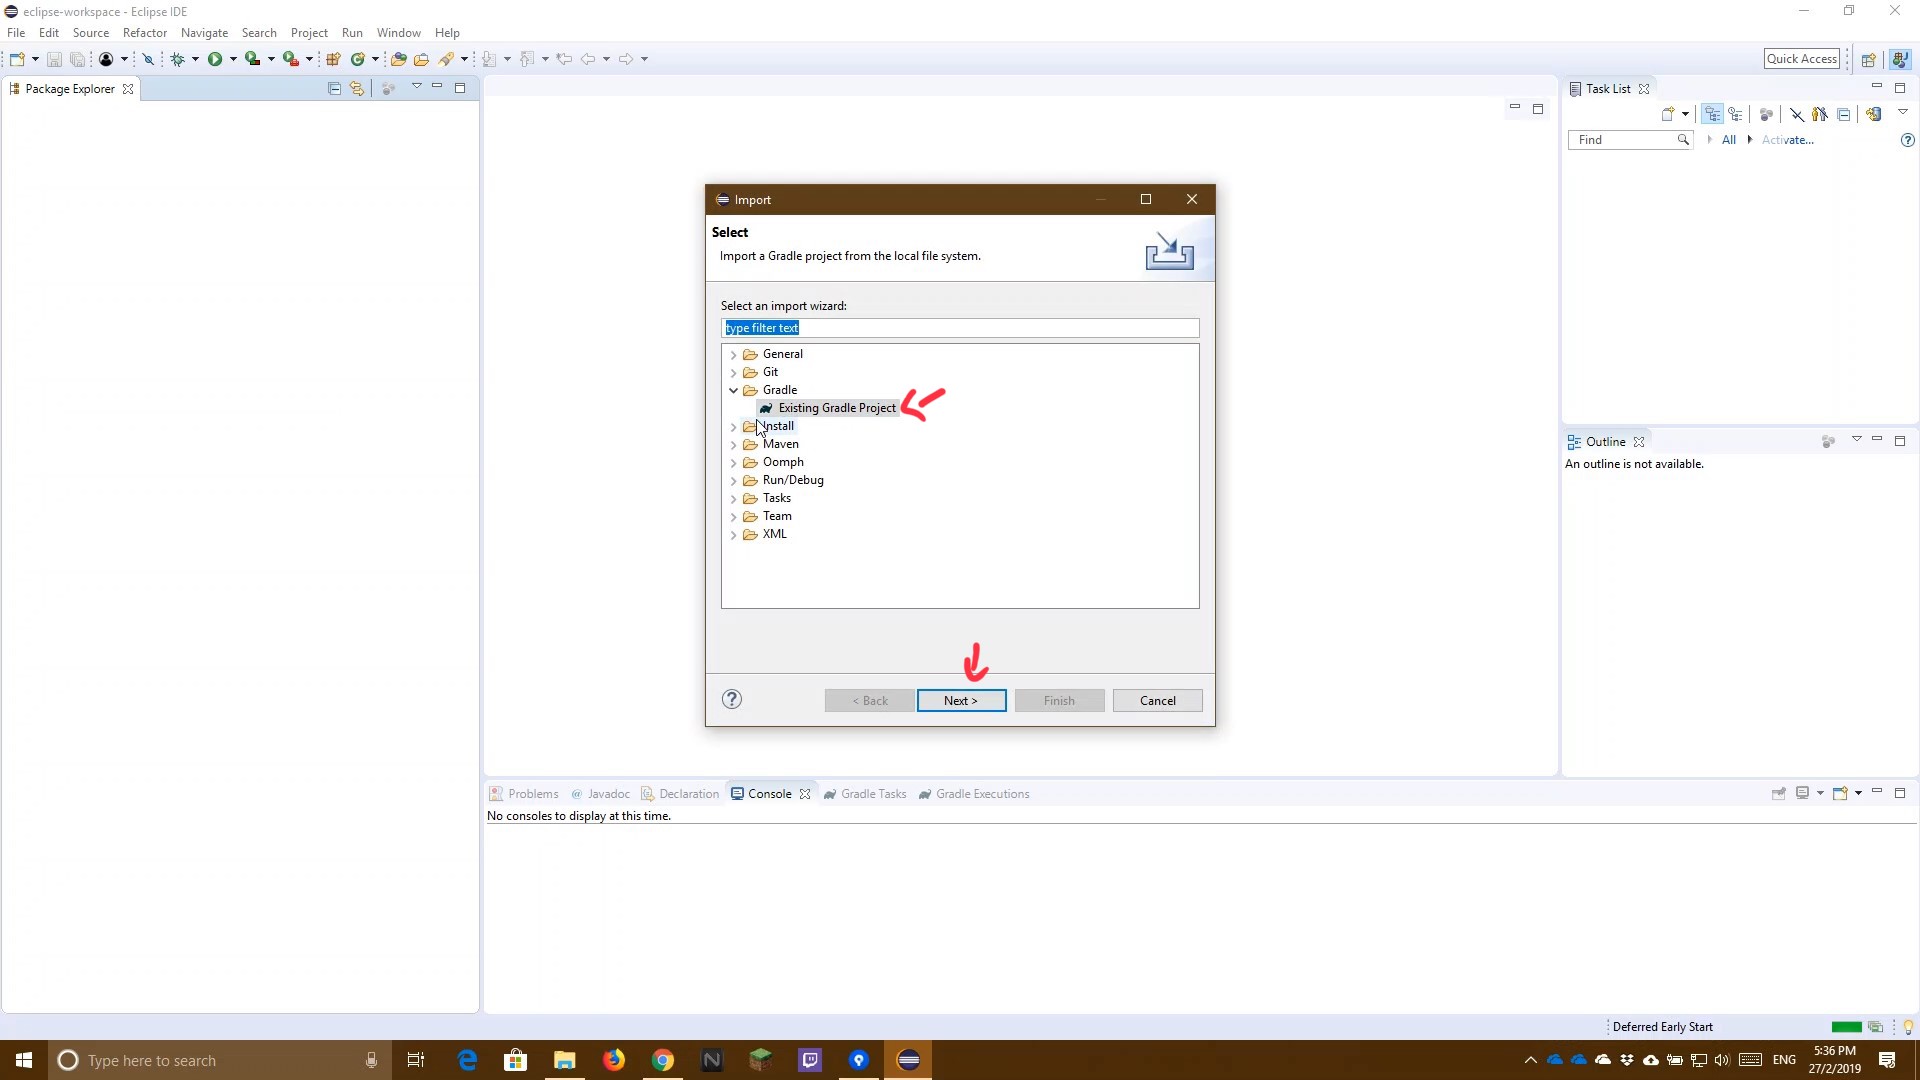Collapse All in Package Explorer
Viewport: 1920px width, 1080px height.
pyautogui.click(x=334, y=88)
